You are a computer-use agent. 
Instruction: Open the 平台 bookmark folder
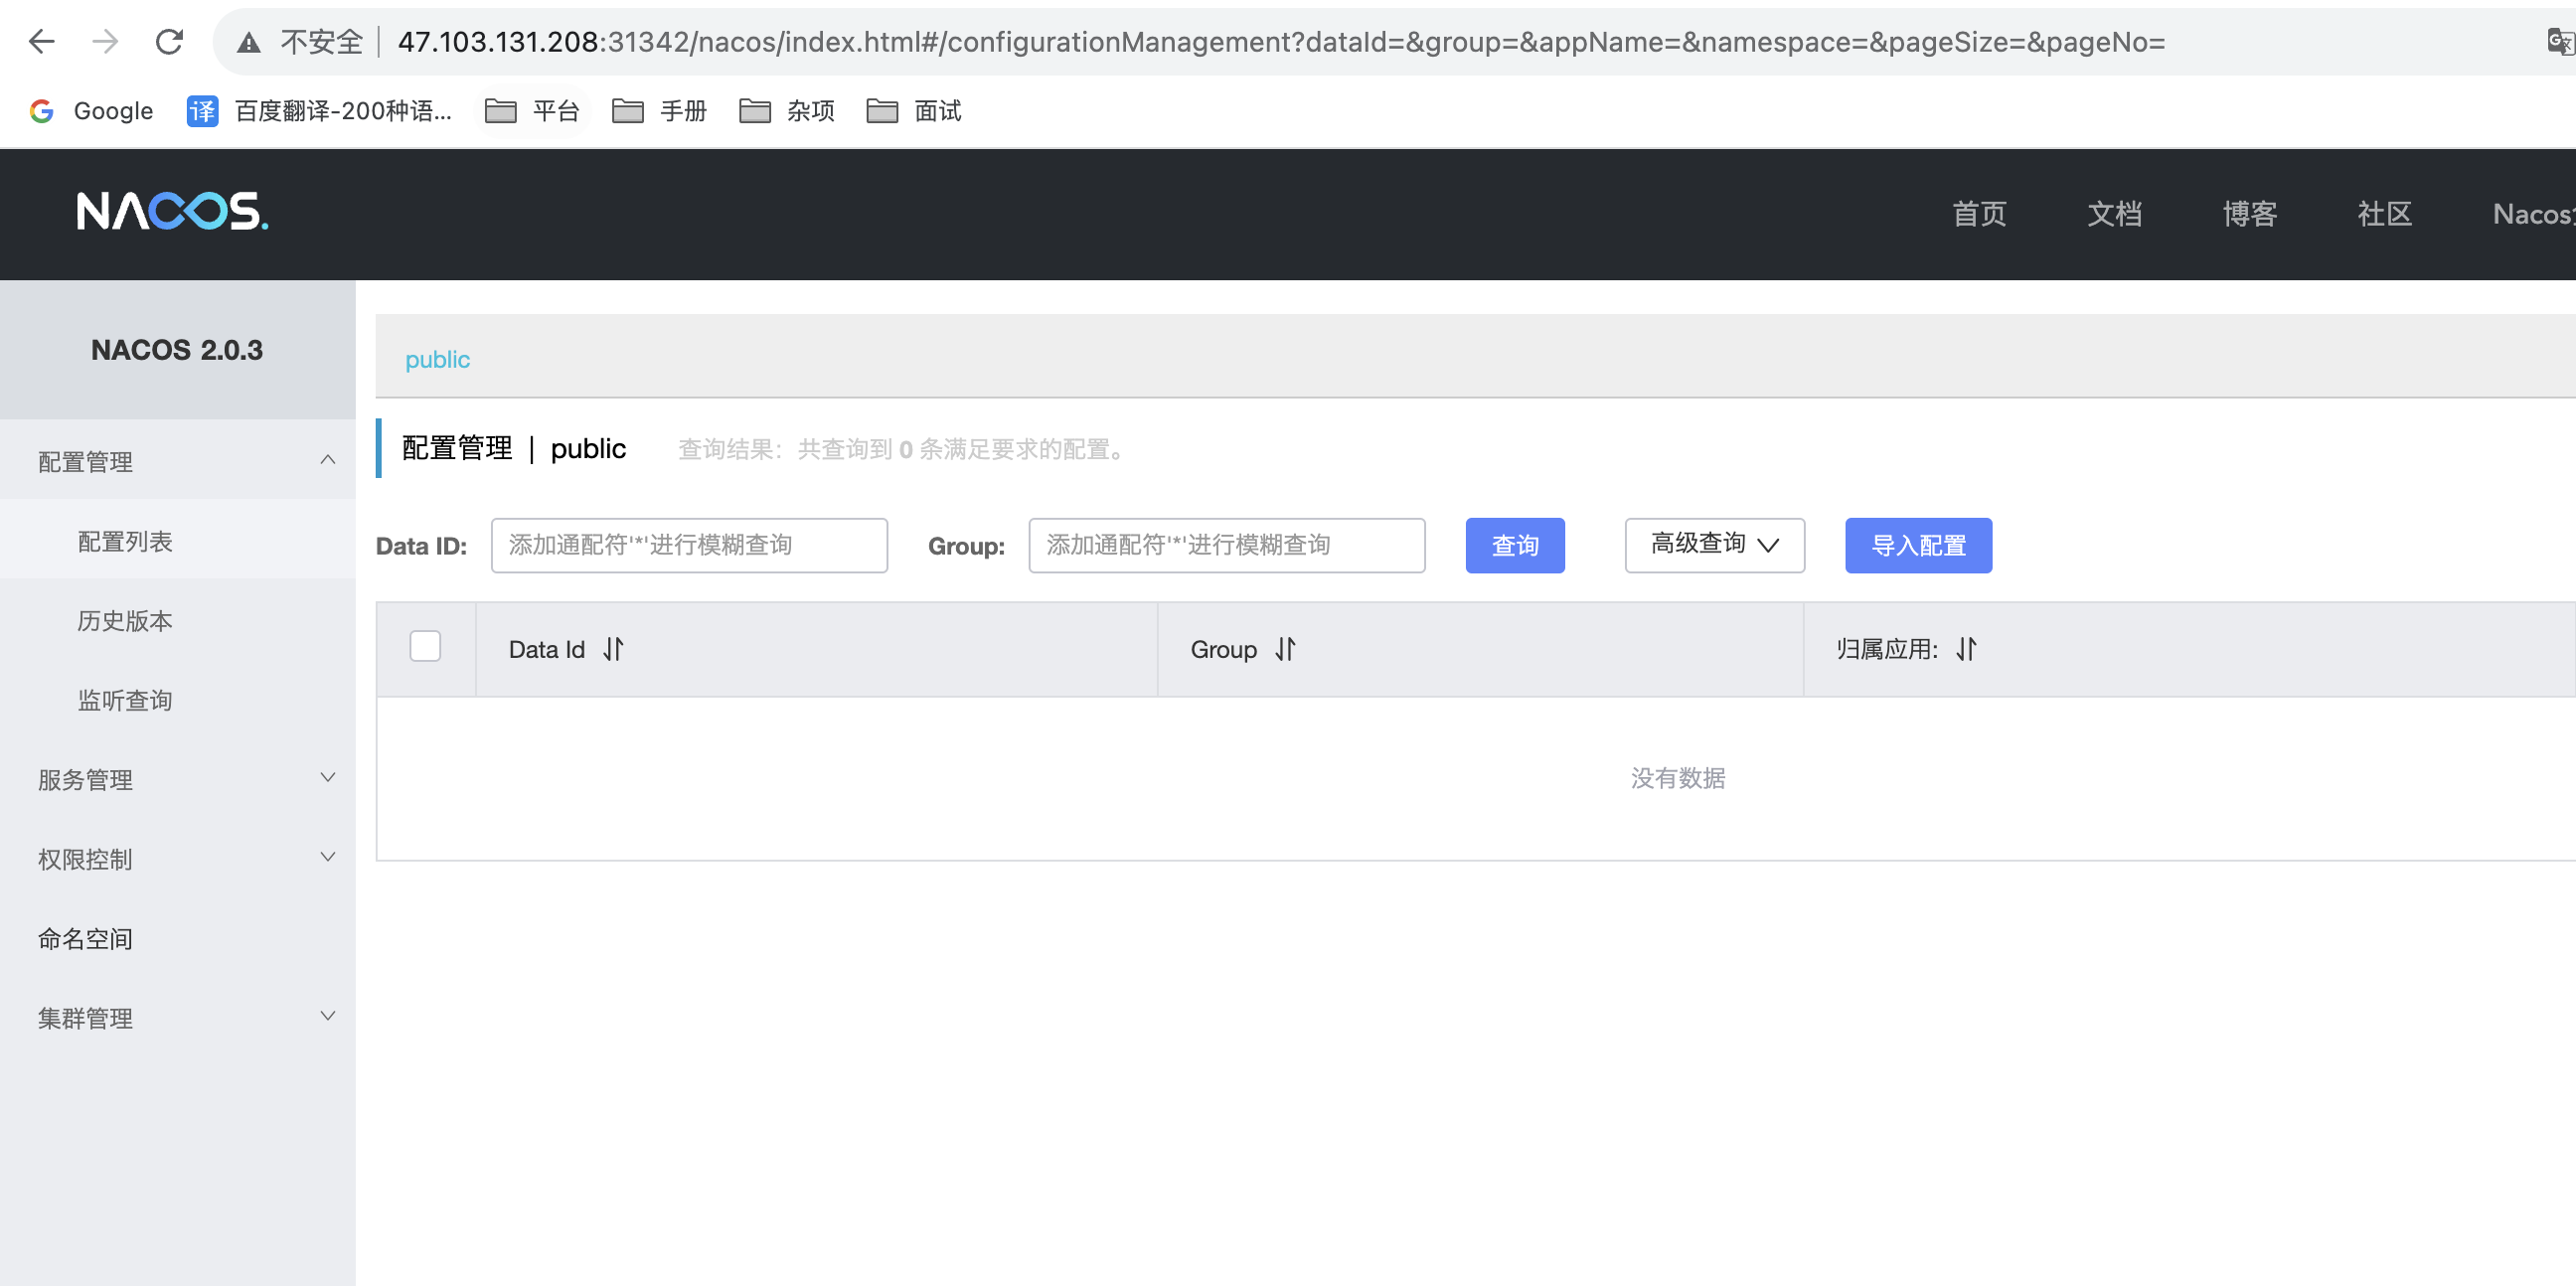tap(532, 111)
